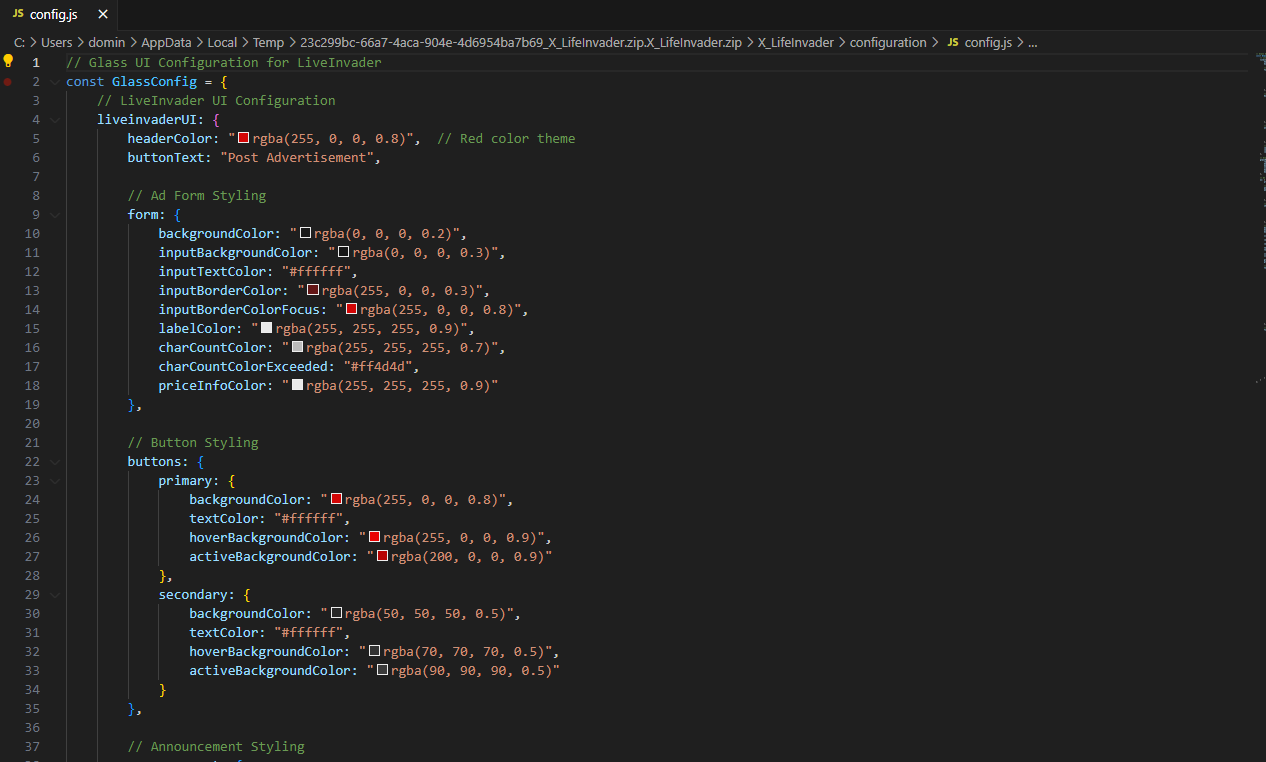Open the configuration folder breadcrumb
This screenshot has width=1266, height=762.
click(888, 42)
